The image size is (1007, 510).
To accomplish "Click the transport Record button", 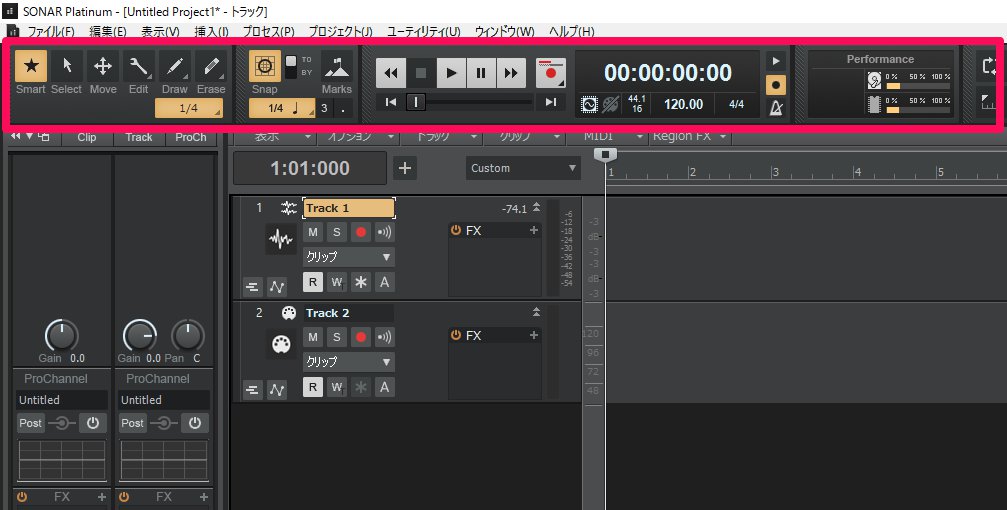I will [x=551, y=73].
